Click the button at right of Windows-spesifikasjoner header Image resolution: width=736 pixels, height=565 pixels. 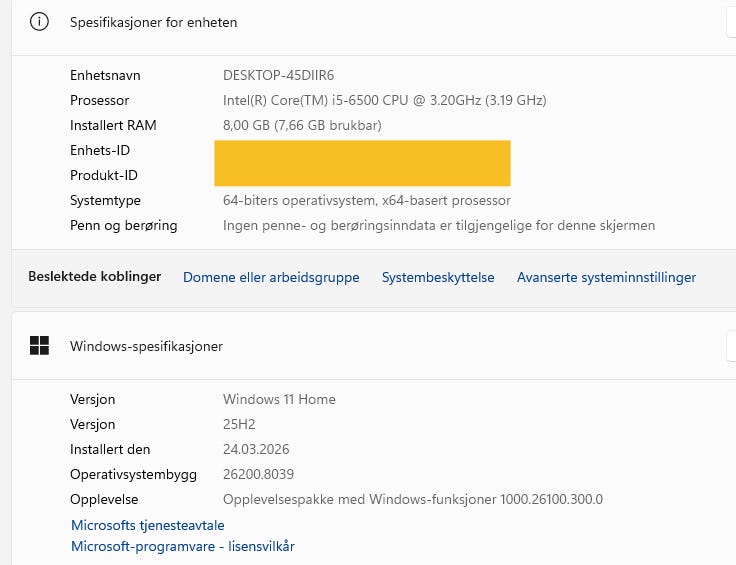click(731, 346)
